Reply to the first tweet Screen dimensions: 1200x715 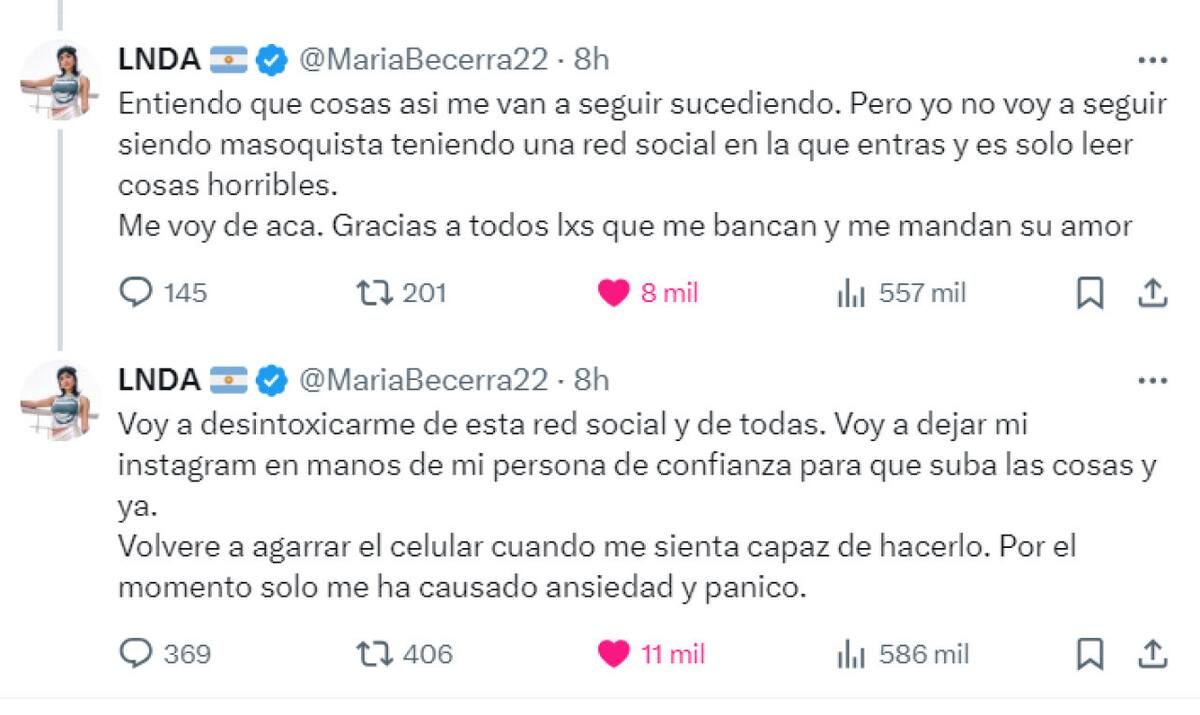(137, 293)
